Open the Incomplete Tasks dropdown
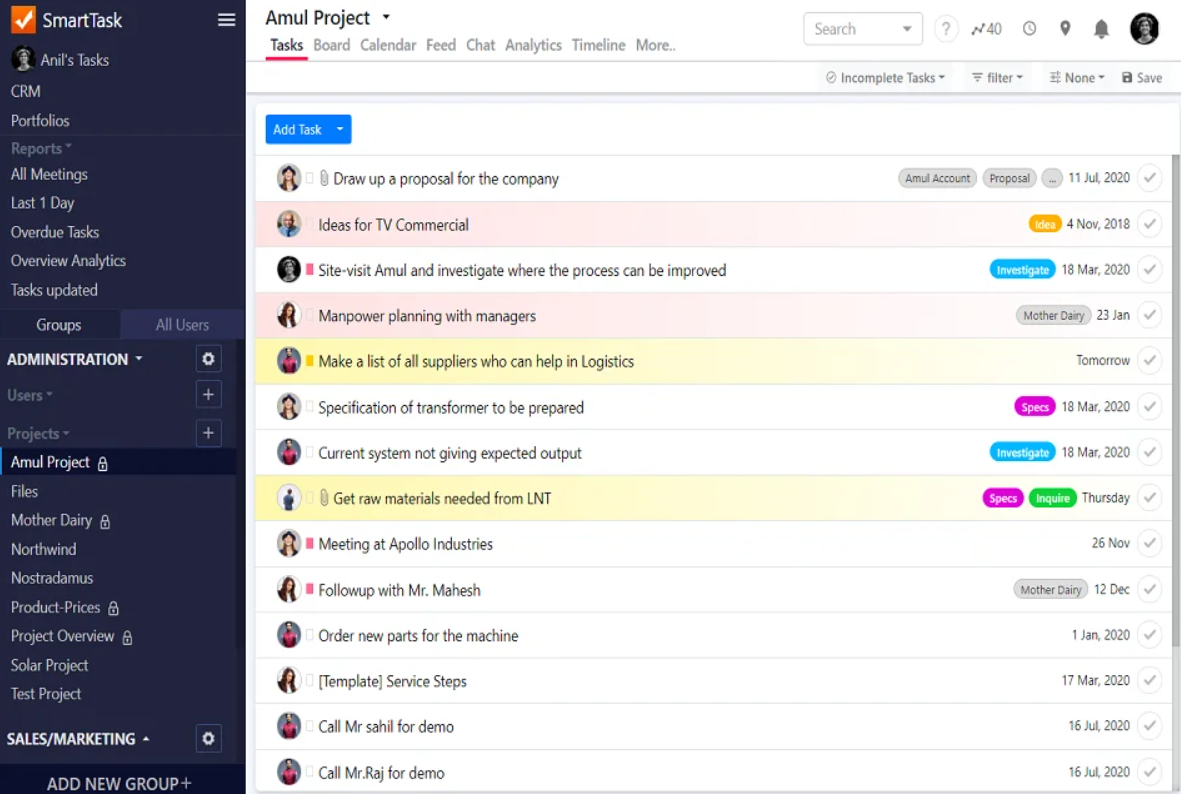The image size is (1181, 794). point(885,78)
